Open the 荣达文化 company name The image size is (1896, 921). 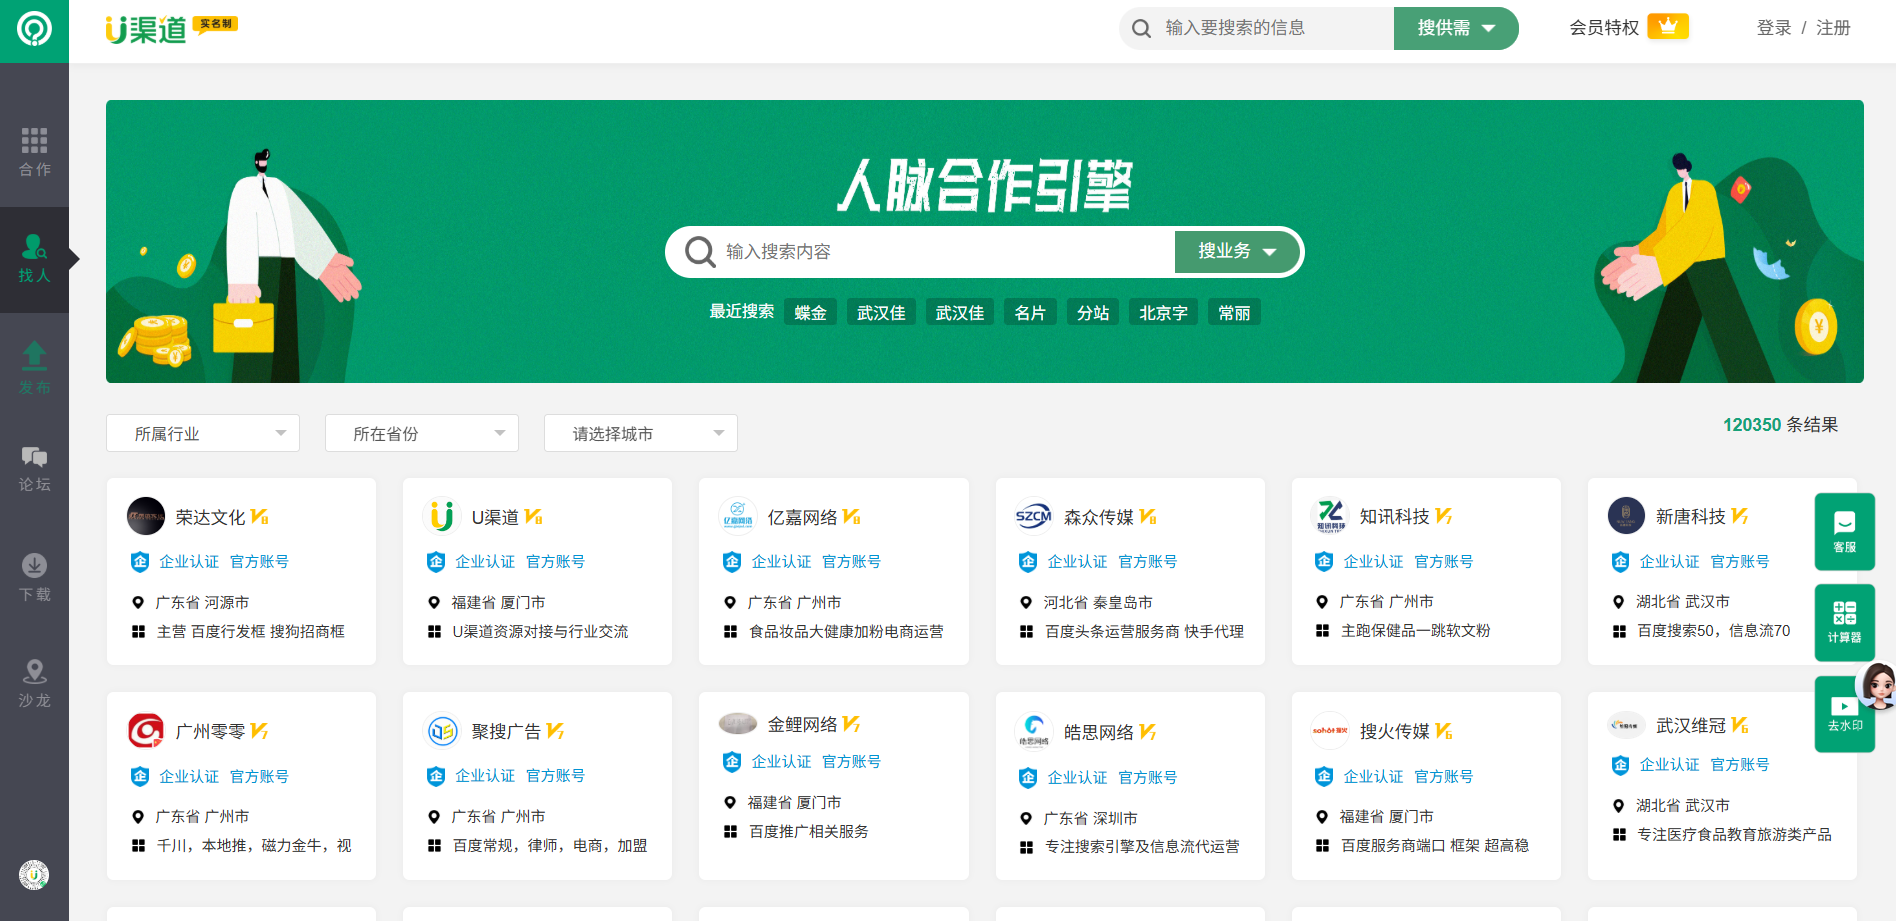(x=210, y=517)
